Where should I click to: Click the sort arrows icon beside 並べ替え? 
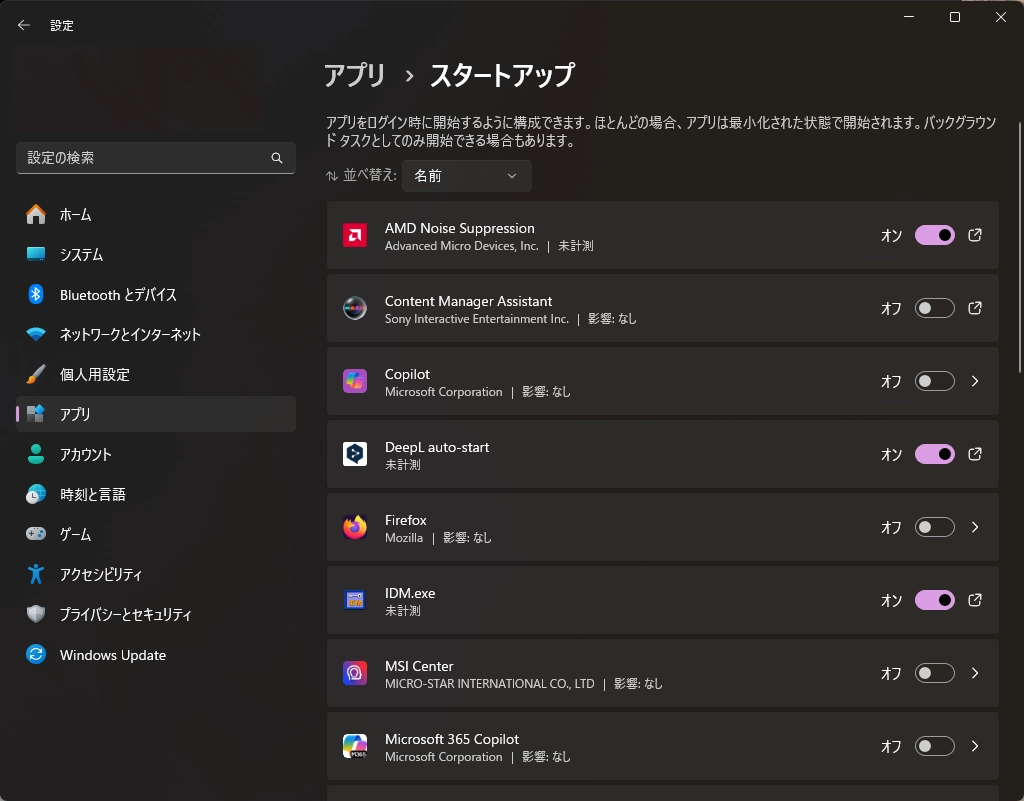tap(332, 176)
